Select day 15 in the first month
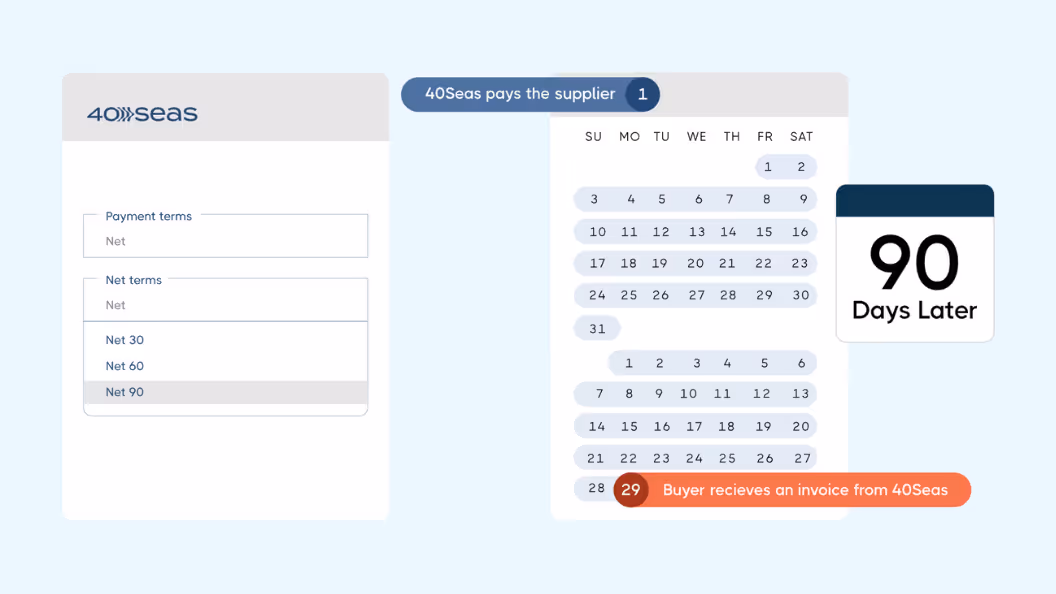This screenshot has height=594, width=1056. click(764, 232)
